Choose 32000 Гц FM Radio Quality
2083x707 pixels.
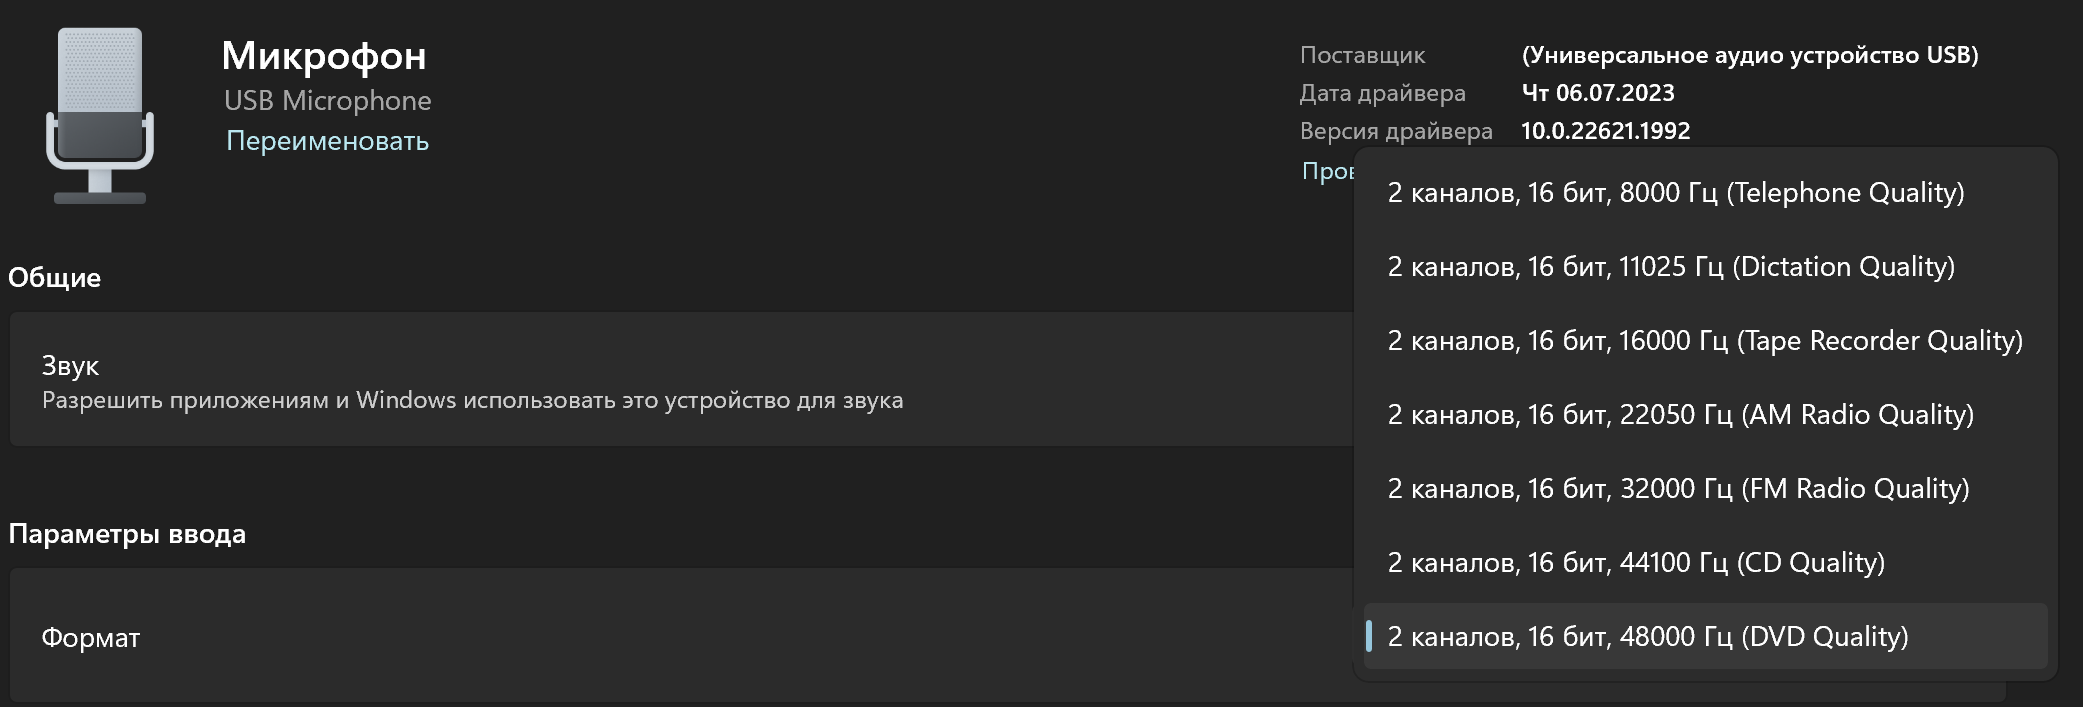(x=1678, y=489)
